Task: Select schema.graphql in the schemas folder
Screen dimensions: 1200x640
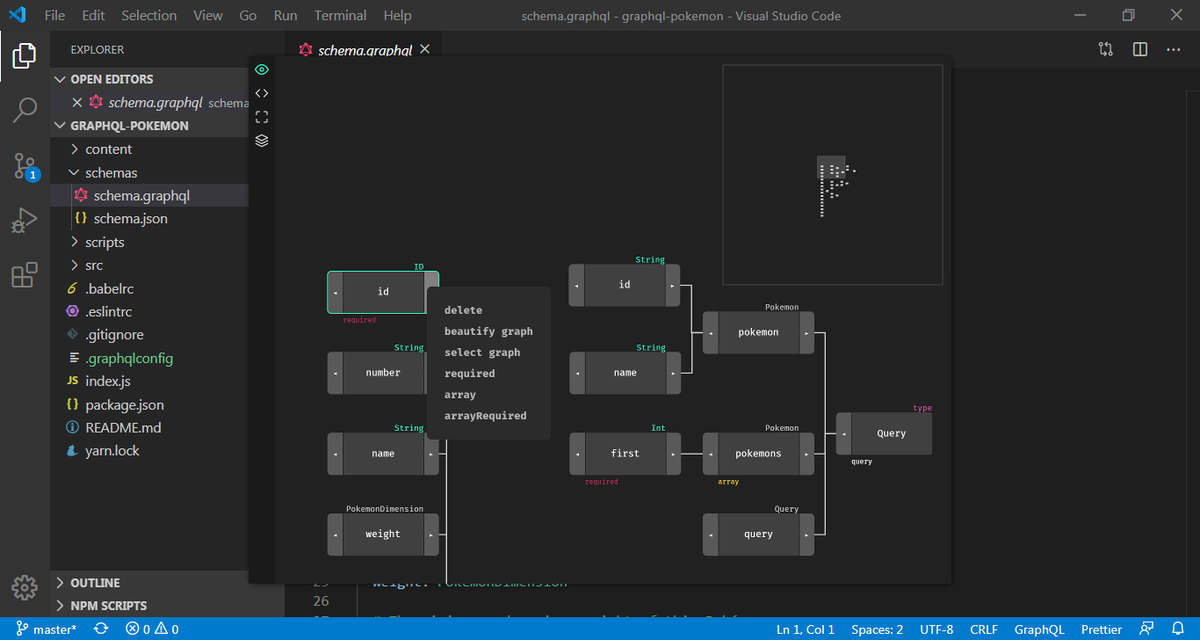Action: click(x=149, y=195)
